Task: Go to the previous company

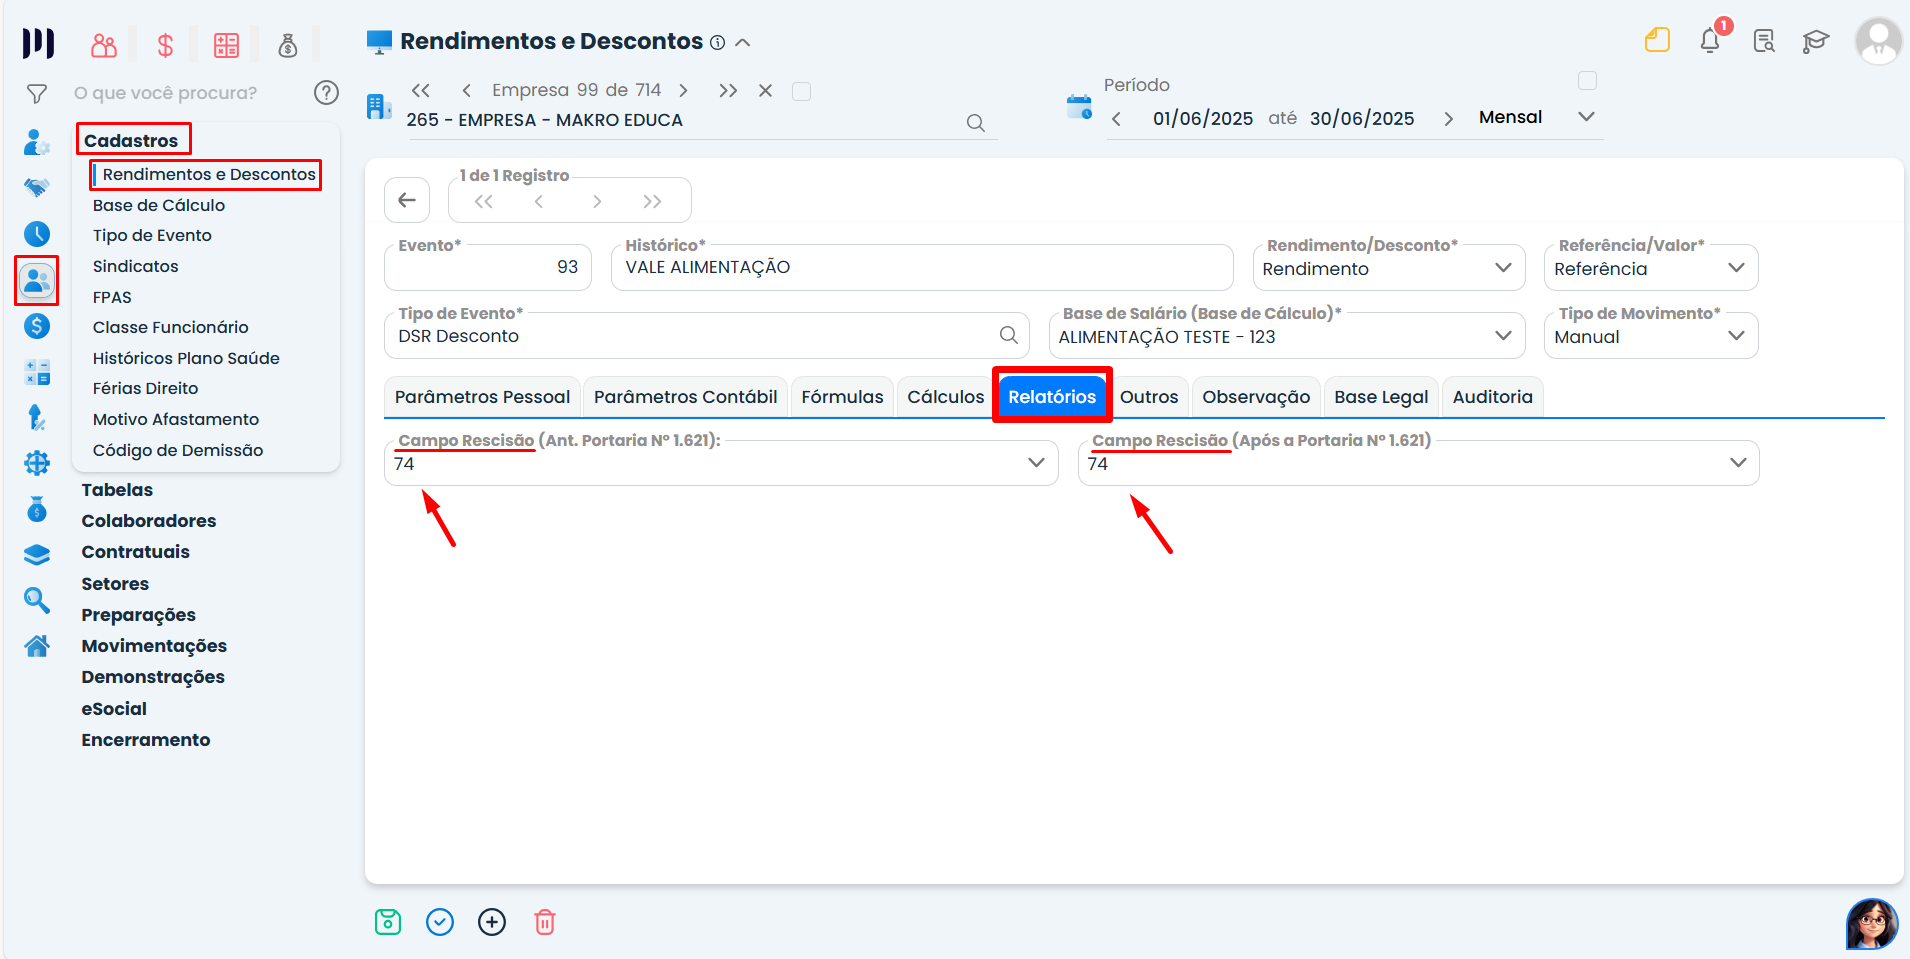Action: (466, 91)
